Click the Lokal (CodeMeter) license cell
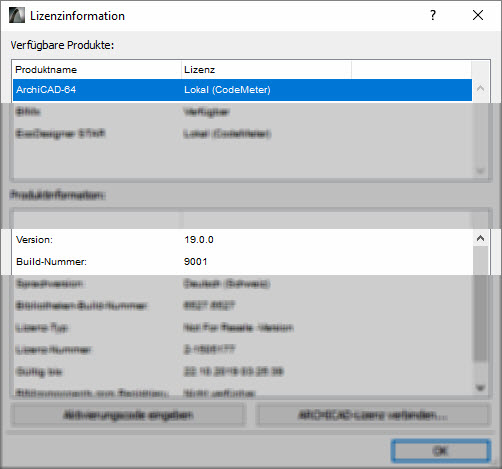This screenshot has height=469, width=502. click(227, 90)
